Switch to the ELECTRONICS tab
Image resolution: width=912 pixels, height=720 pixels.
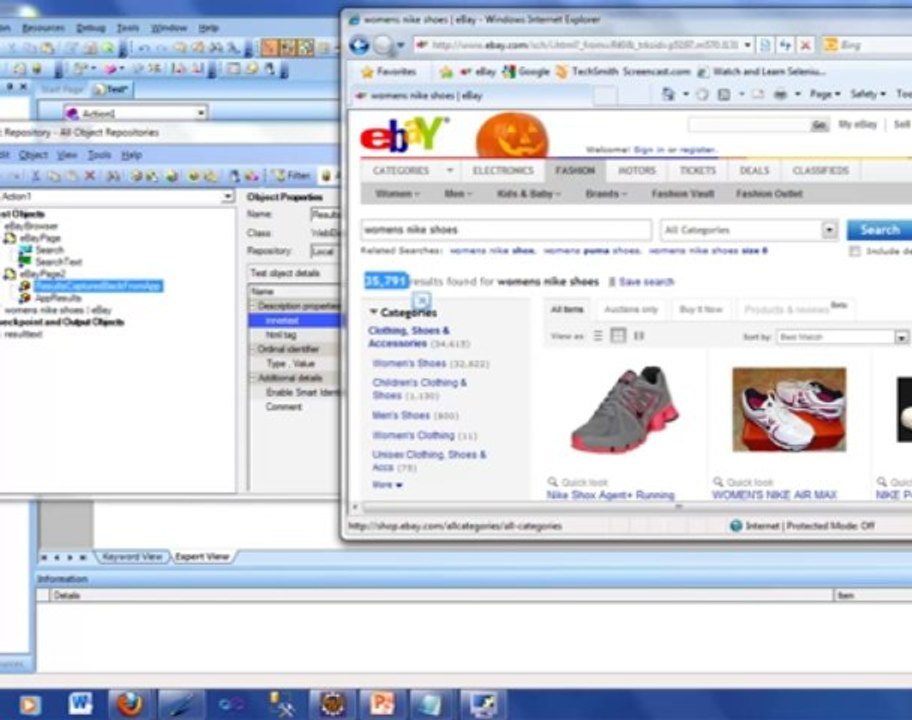(503, 170)
